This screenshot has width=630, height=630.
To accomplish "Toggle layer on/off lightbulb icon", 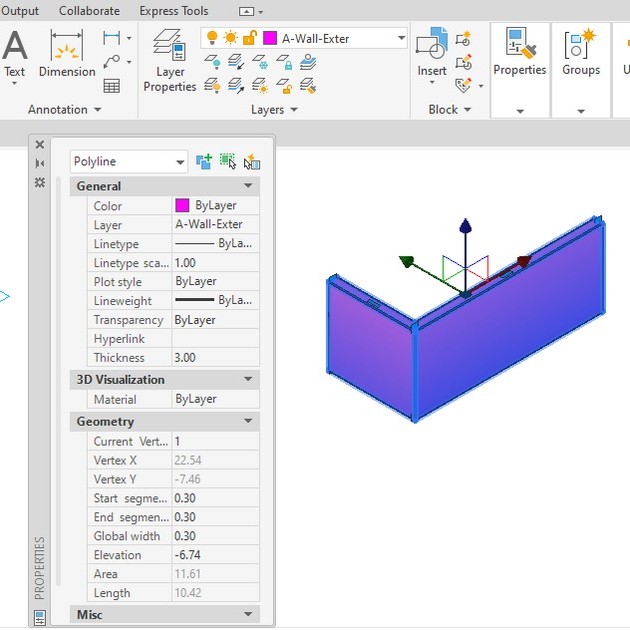I will 212,38.
